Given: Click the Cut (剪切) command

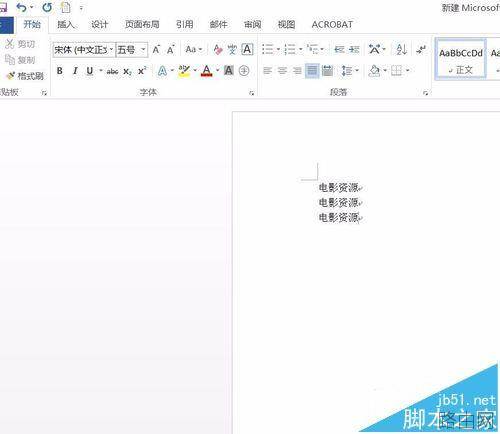Looking at the screenshot, I should 21,44.
